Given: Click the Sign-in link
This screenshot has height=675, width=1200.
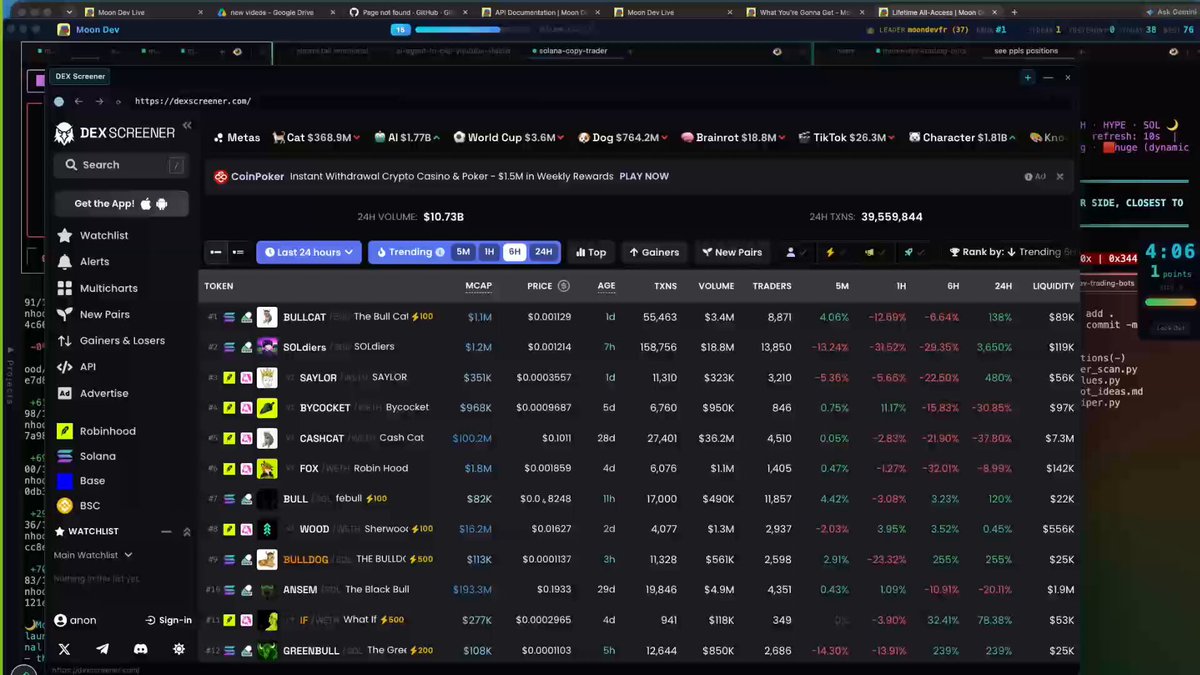Looking at the screenshot, I should tap(168, 620).
